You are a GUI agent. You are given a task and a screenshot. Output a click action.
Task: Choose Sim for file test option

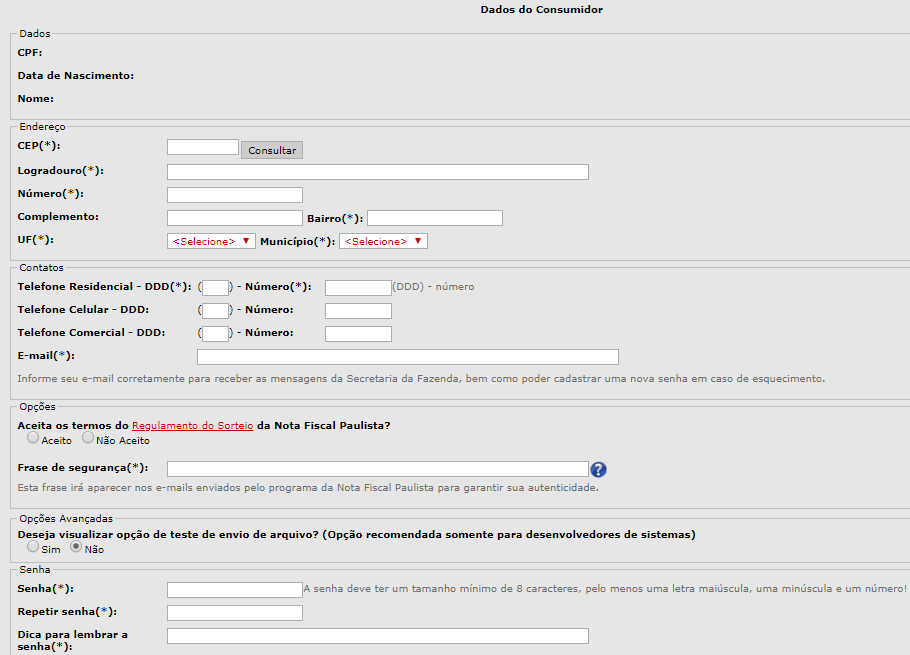tap(34, 547)
